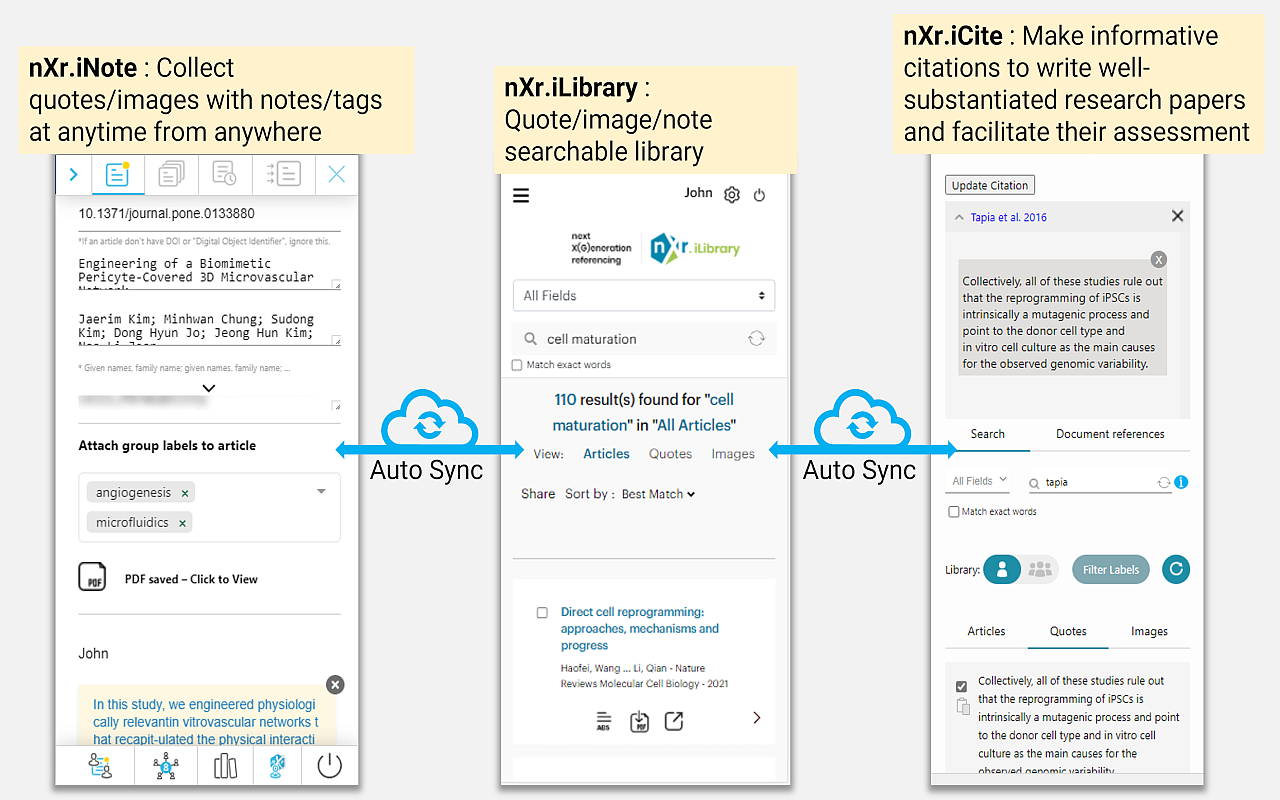Click search magnifier icon in iLibrary
Viewport: 1280px width, 800px height.
(x=529, y=339)
